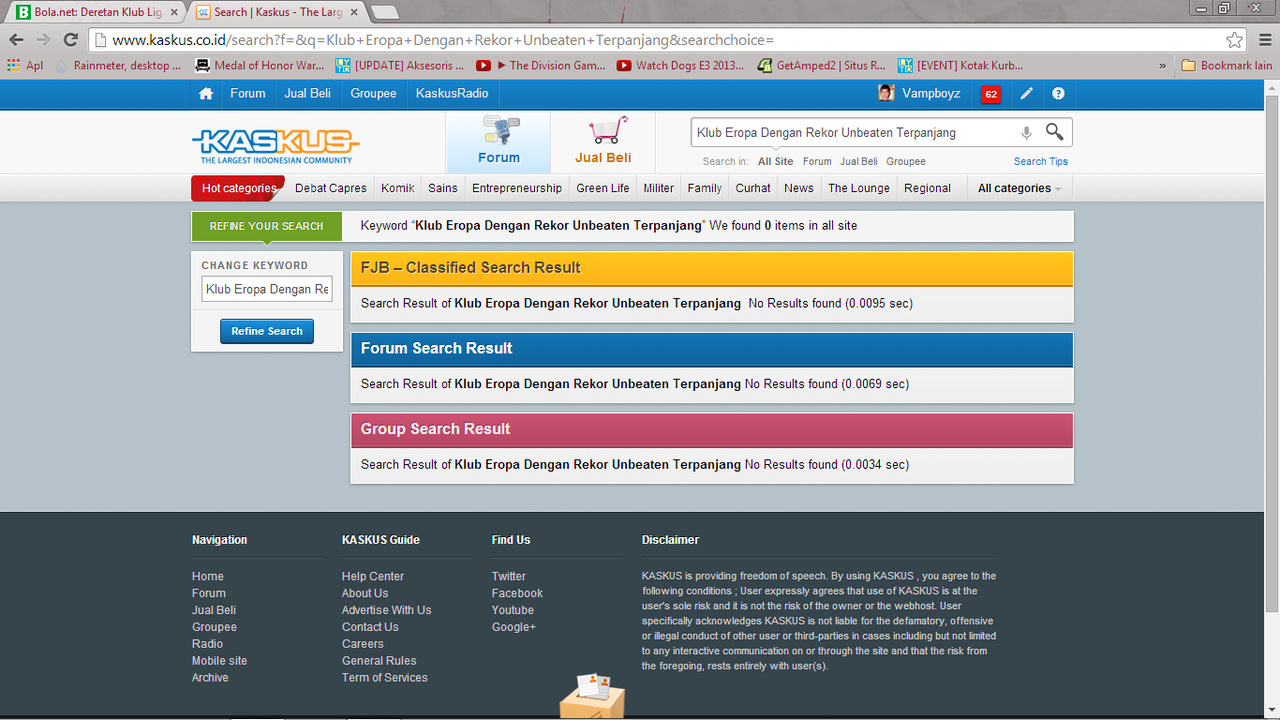Click the Hot categories tab
The image size is (1280, 720).
coord(238,188)
